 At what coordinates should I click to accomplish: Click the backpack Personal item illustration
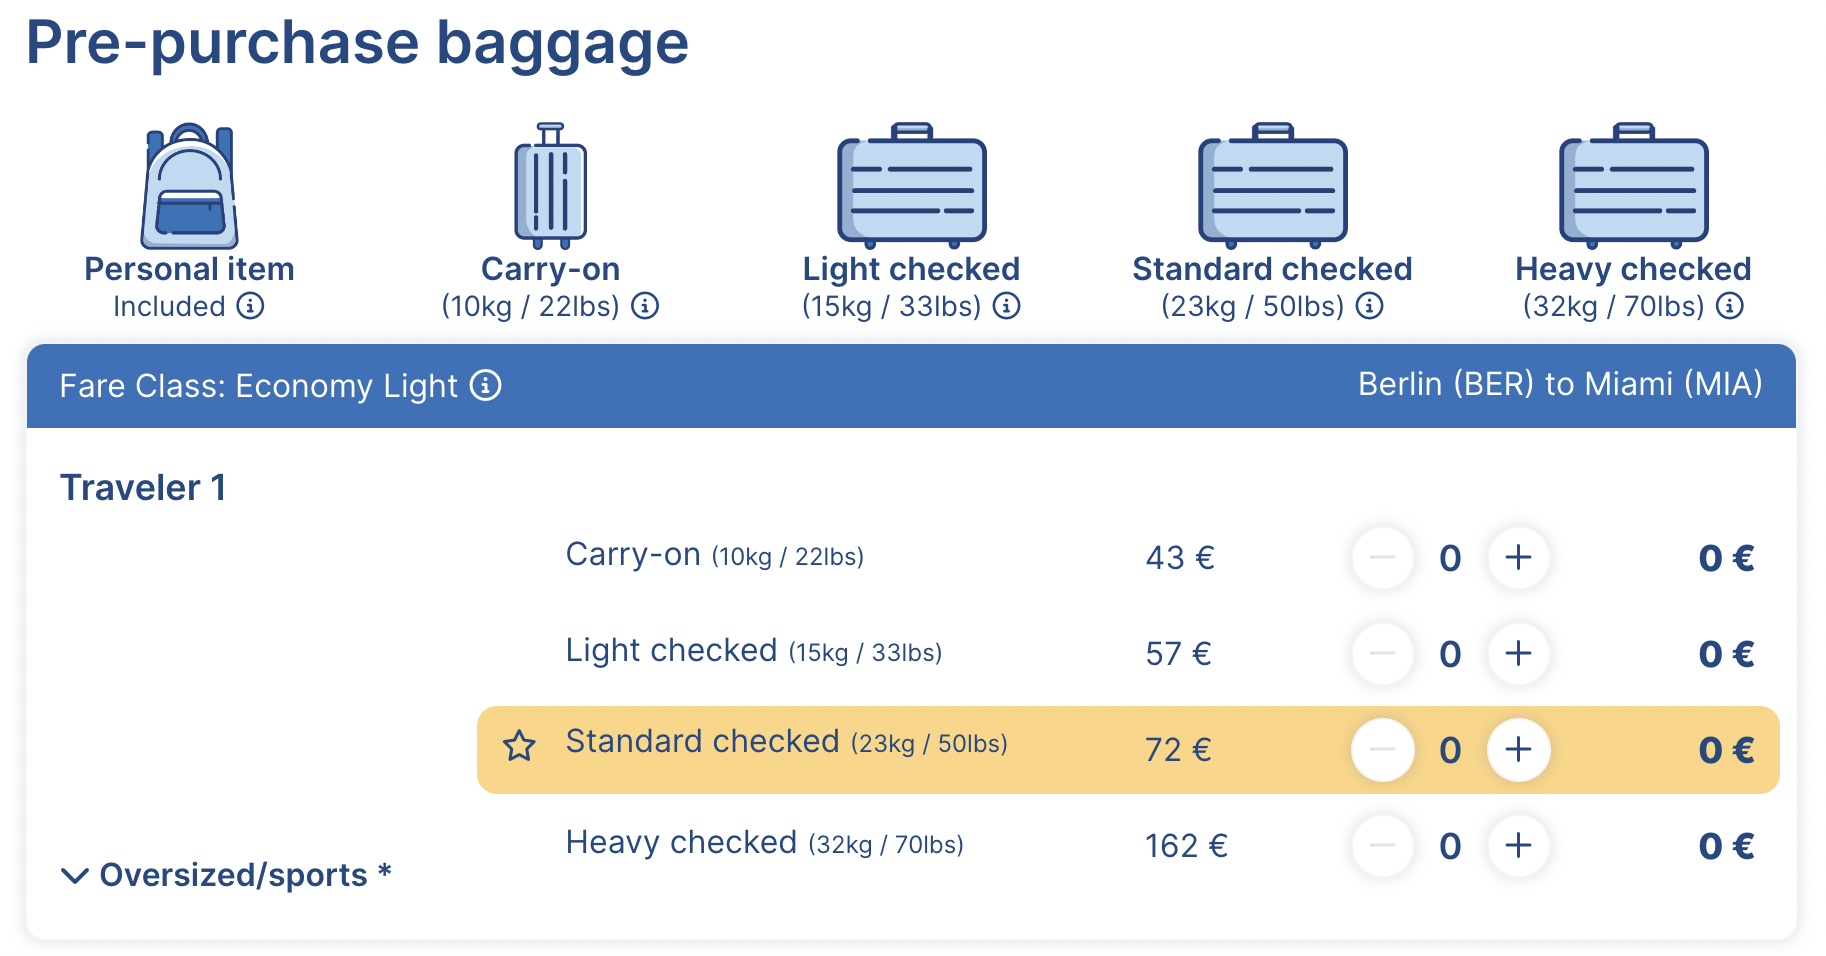pyautogui.click(x=190, y=186)
